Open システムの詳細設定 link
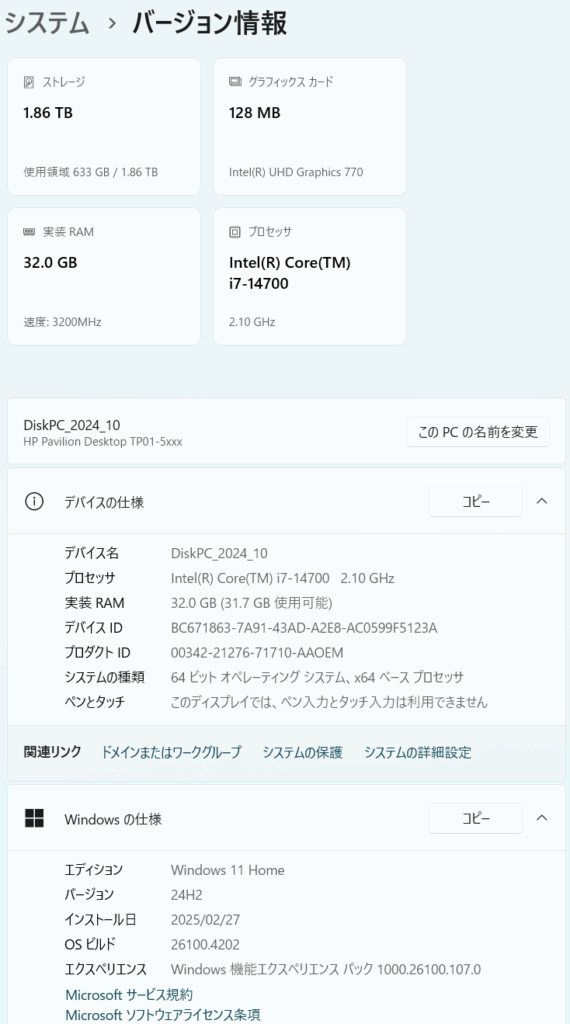Image resolution: width=570 pixels, height=1024 pixels. tap(417, 752)
